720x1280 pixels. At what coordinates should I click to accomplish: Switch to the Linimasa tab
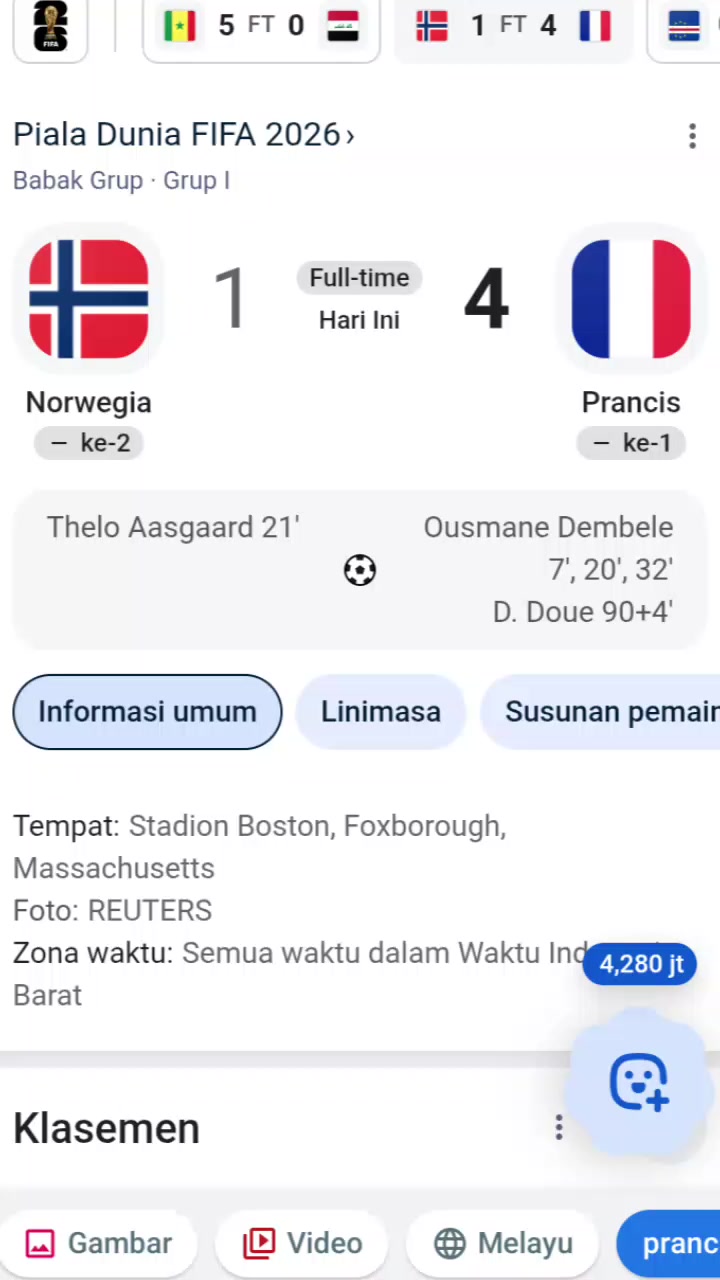381,711
